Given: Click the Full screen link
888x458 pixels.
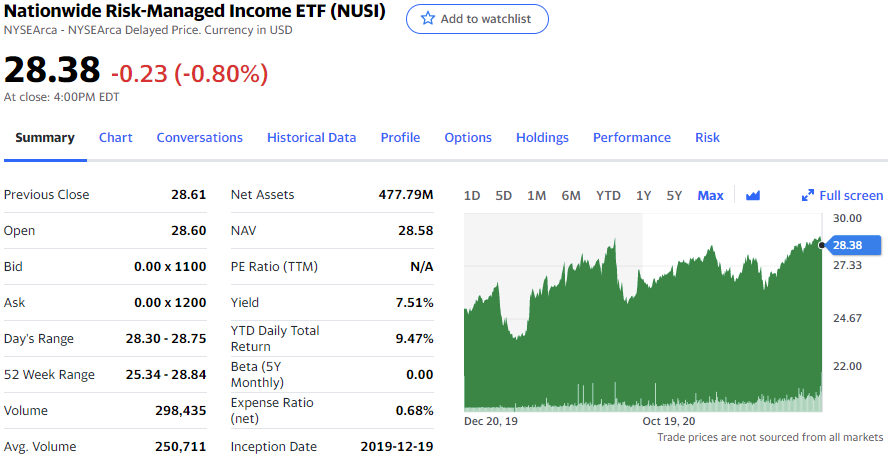Looking at the screenshot, I should click(851, 196).
